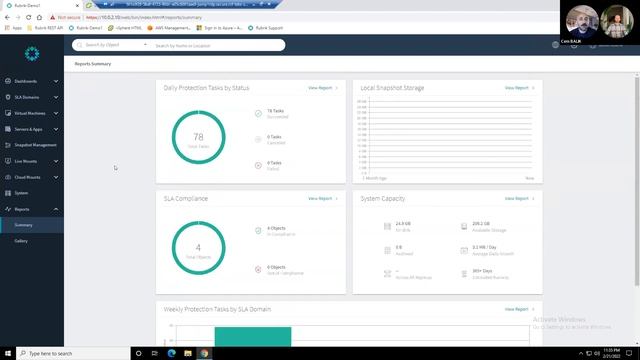Click the page vertical scrollbar
This screenshot has width=640, height=360.
[637, 182]
